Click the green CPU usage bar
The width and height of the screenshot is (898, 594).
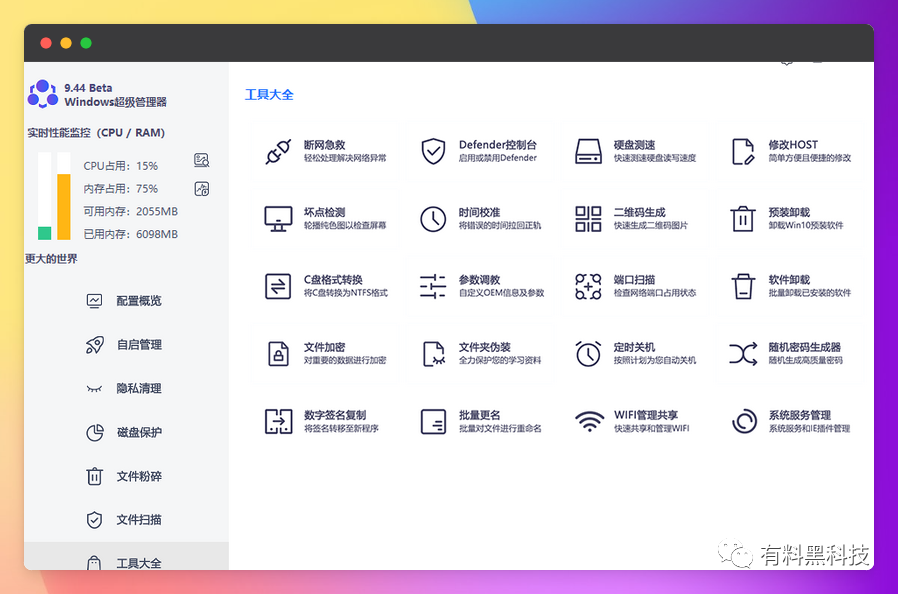point(45,233)
